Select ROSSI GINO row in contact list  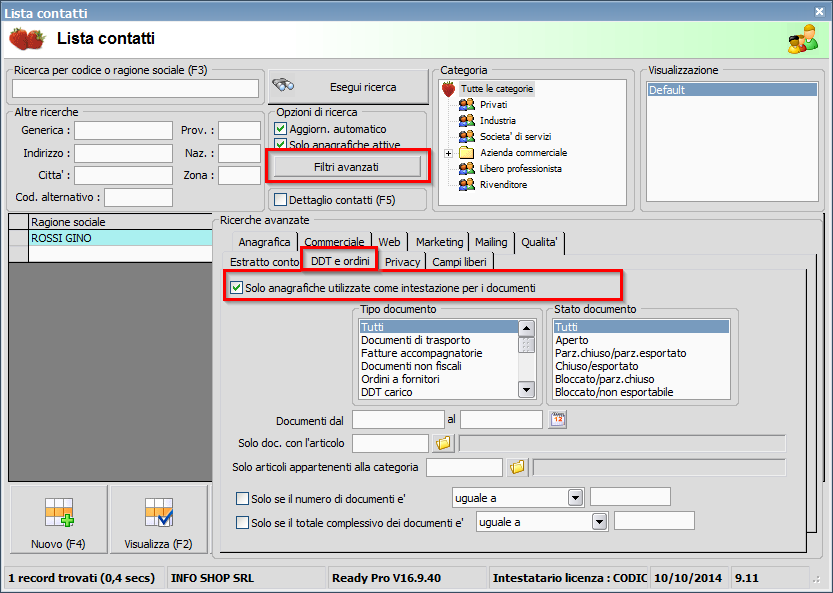pyautogui.click(x=121, y=238)
